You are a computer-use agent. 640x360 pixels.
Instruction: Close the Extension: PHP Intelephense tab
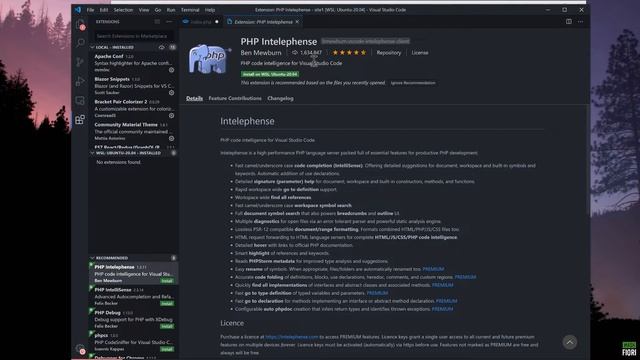click(297, 22)
